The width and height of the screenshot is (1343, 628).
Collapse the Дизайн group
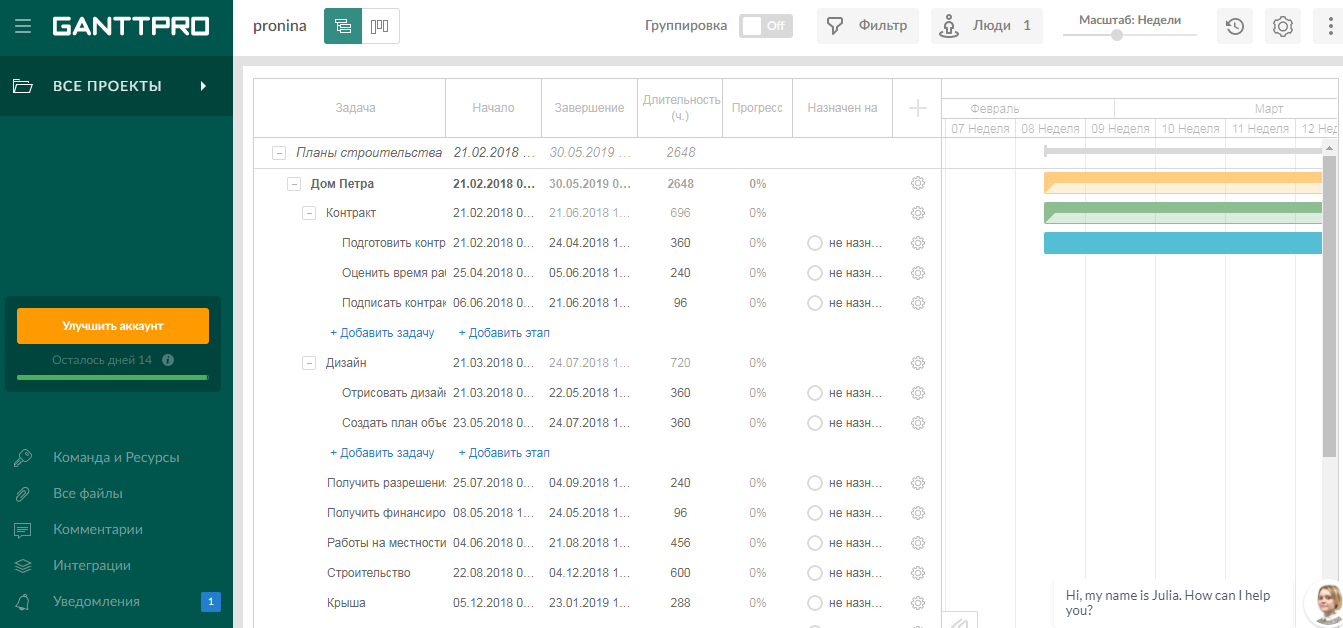309,363
